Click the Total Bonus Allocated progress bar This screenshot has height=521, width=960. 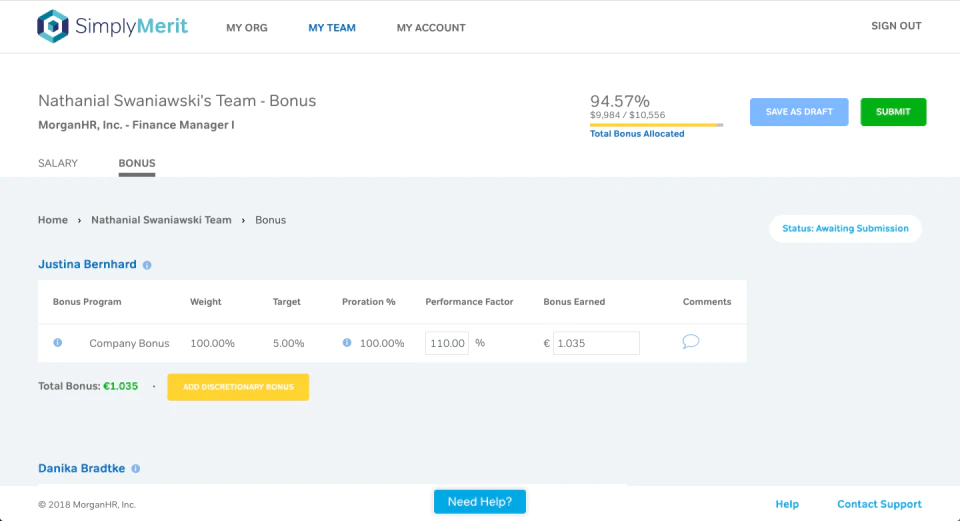(x=656, y=125)
